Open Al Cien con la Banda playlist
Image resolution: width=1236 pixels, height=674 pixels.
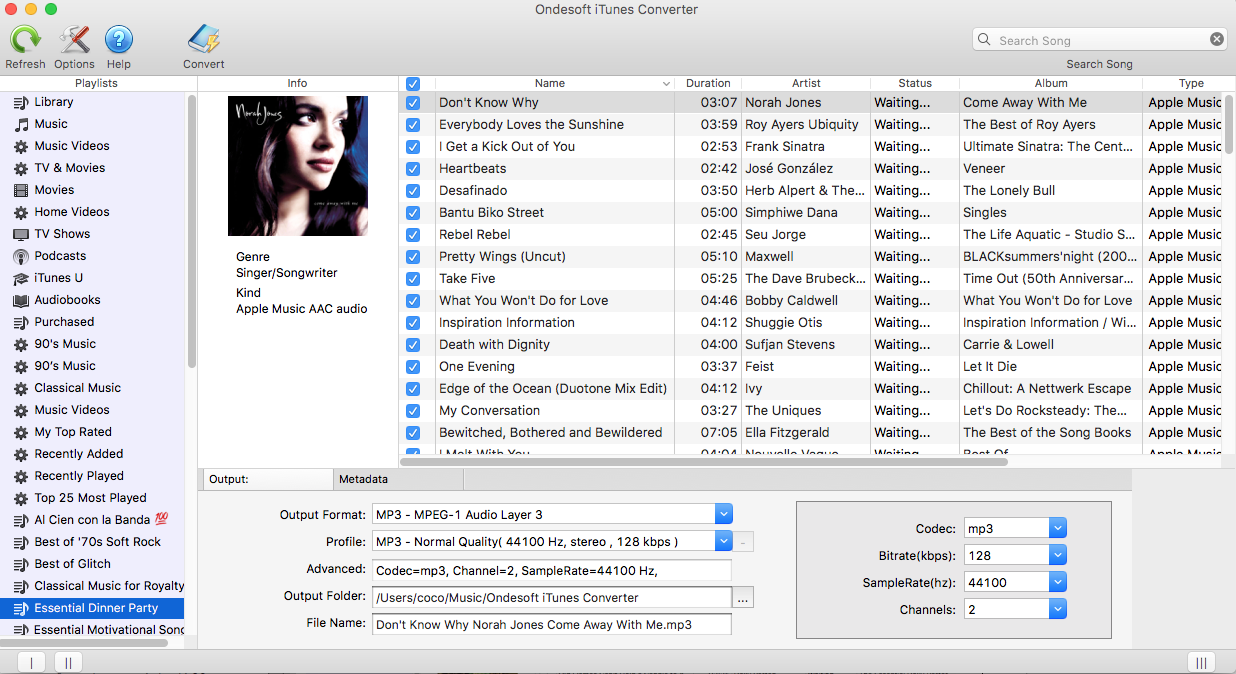pos(92,520)
